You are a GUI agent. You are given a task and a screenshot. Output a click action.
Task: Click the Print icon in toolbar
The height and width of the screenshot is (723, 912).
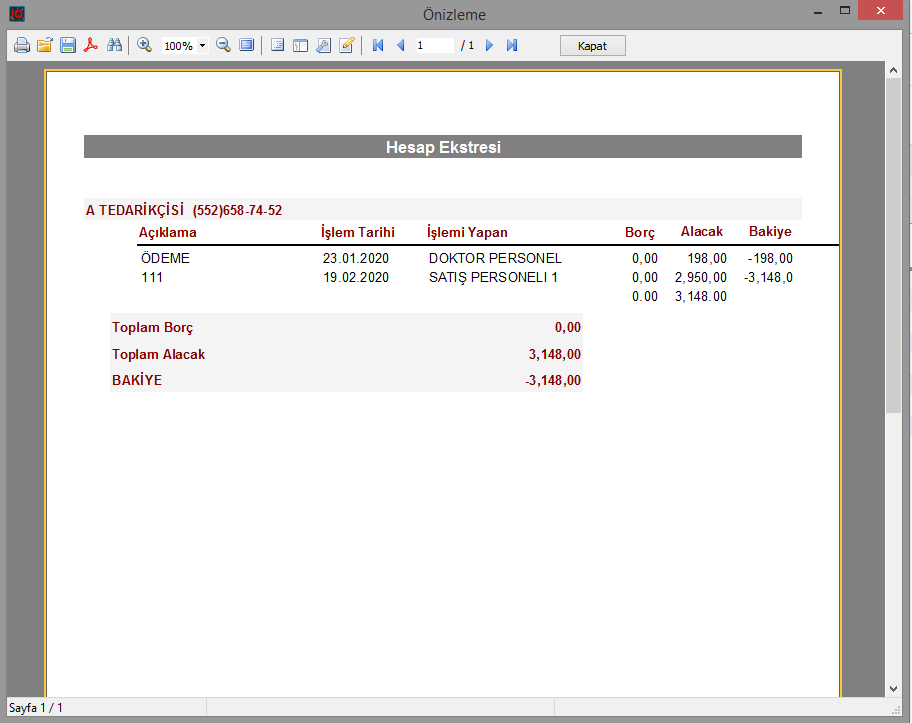point(21,45)
